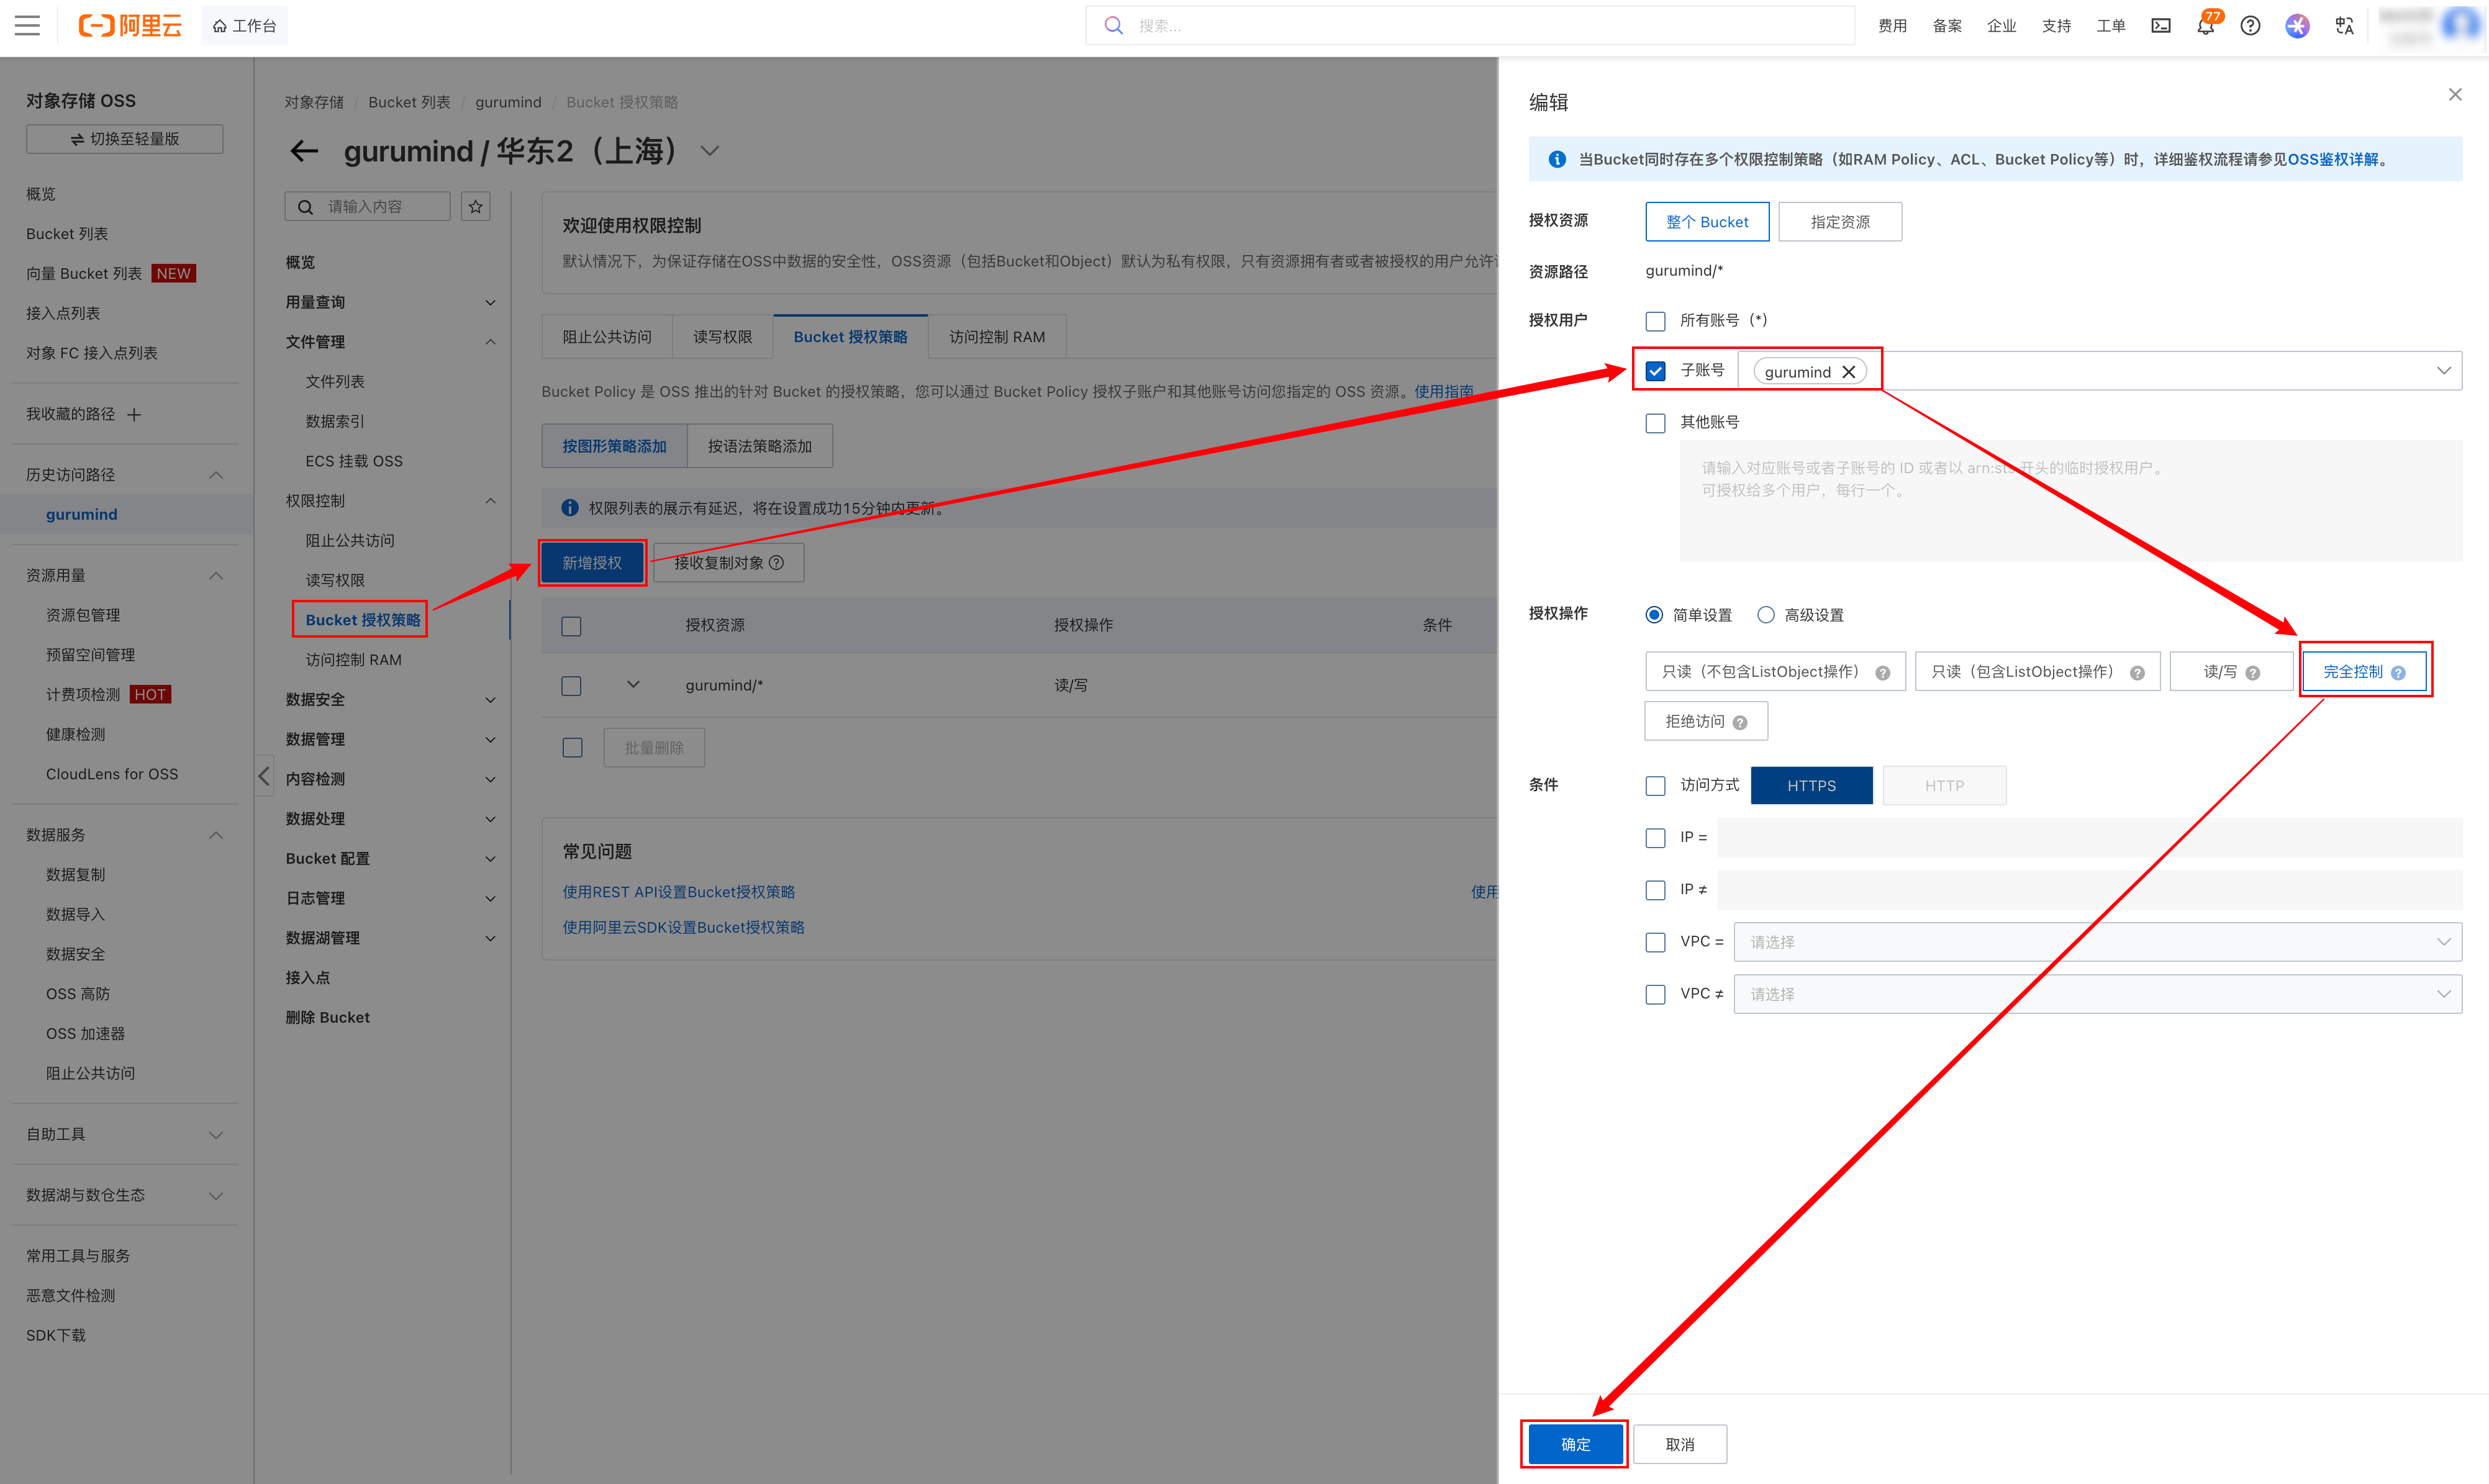The image size is (2489, 1484).
Task: Uncheck the 子账号 checkbox
Action: coord(1655,370)
